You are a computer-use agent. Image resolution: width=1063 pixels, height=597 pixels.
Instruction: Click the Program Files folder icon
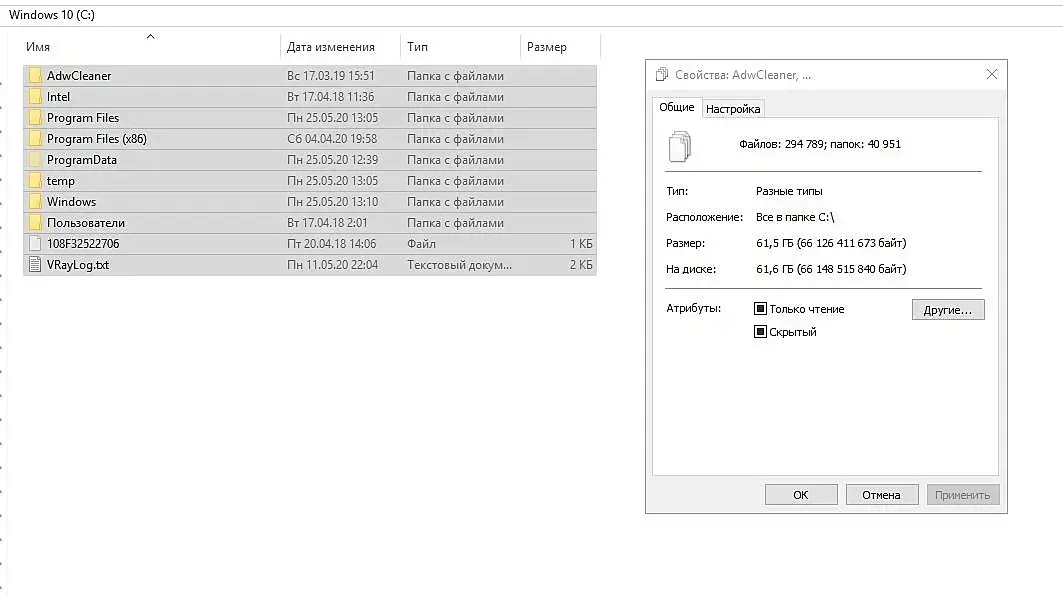coord(35,117)
